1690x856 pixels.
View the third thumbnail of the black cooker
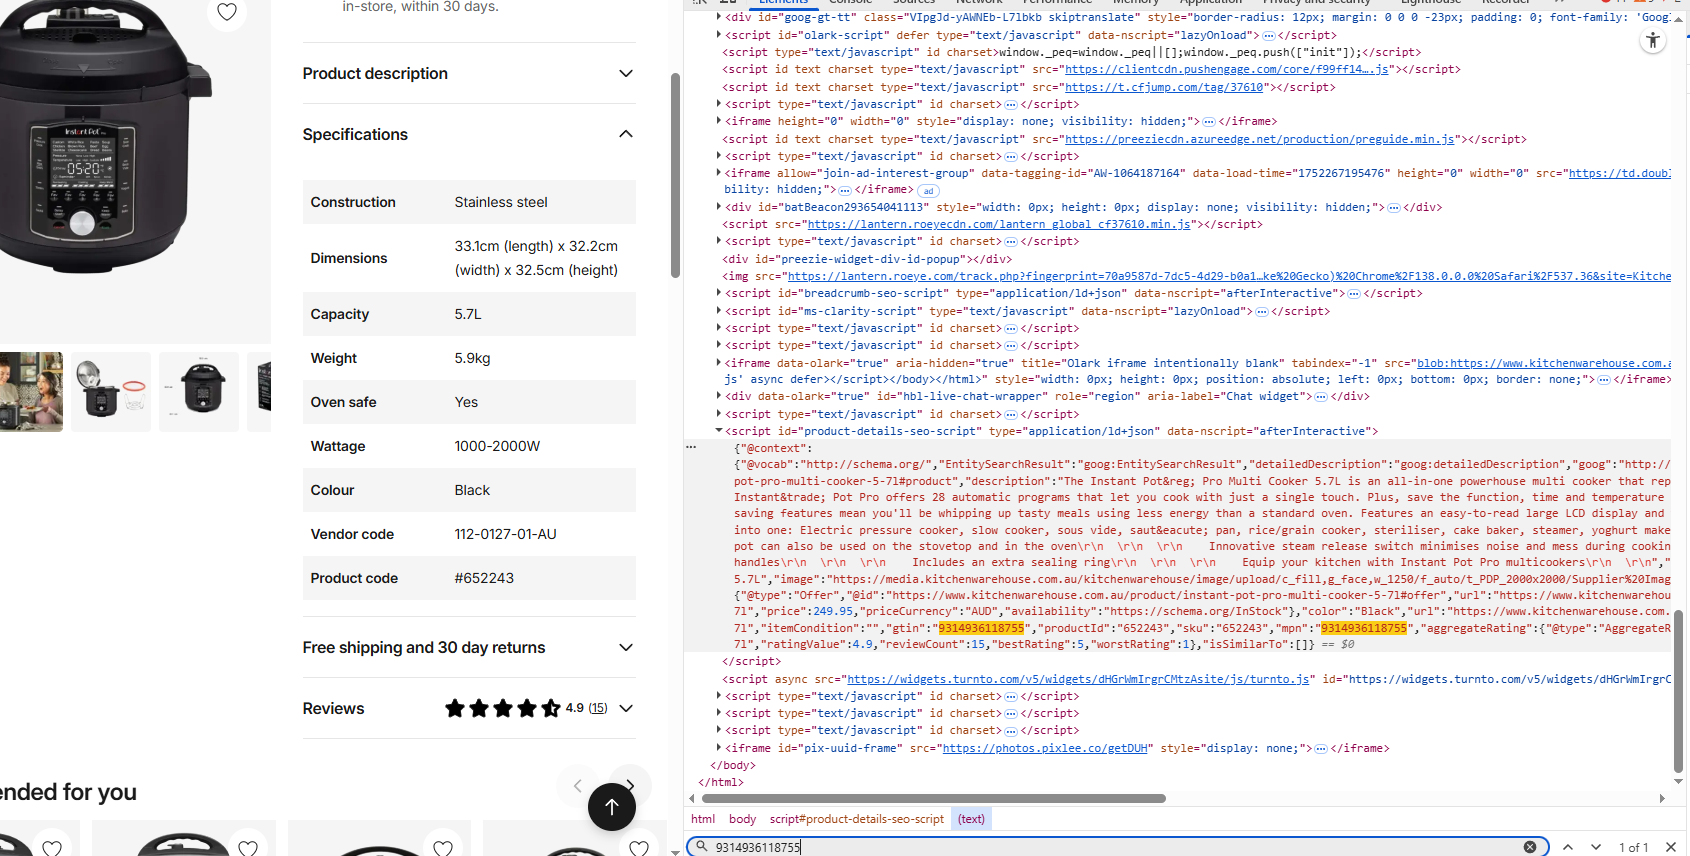point(199,392)
